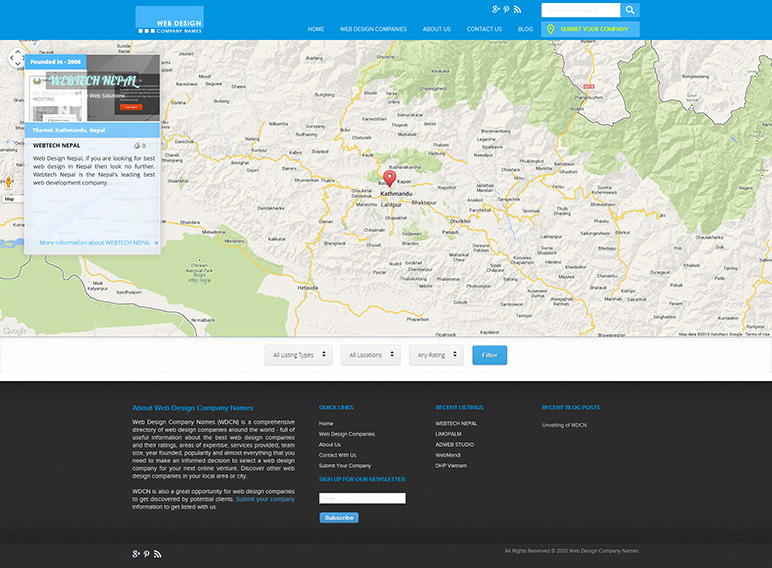Screen dimensions: 772x568
Task: Click the RECENT LISTINGS footer heading
Action: 459,408
